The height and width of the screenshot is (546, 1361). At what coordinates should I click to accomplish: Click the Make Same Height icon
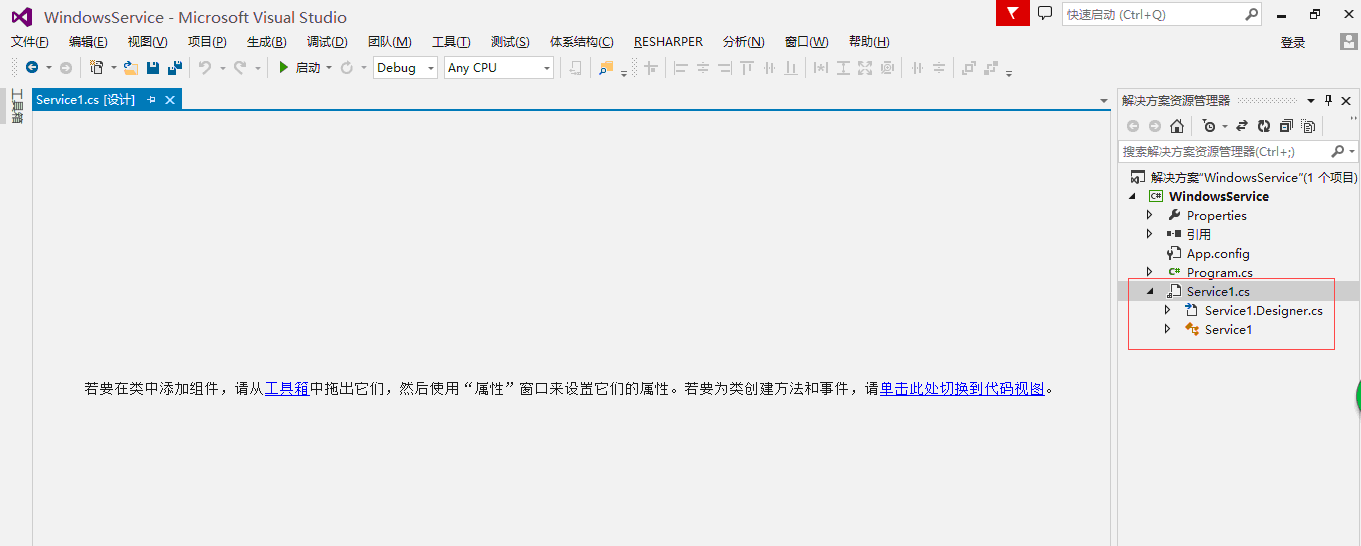(843, 67)
